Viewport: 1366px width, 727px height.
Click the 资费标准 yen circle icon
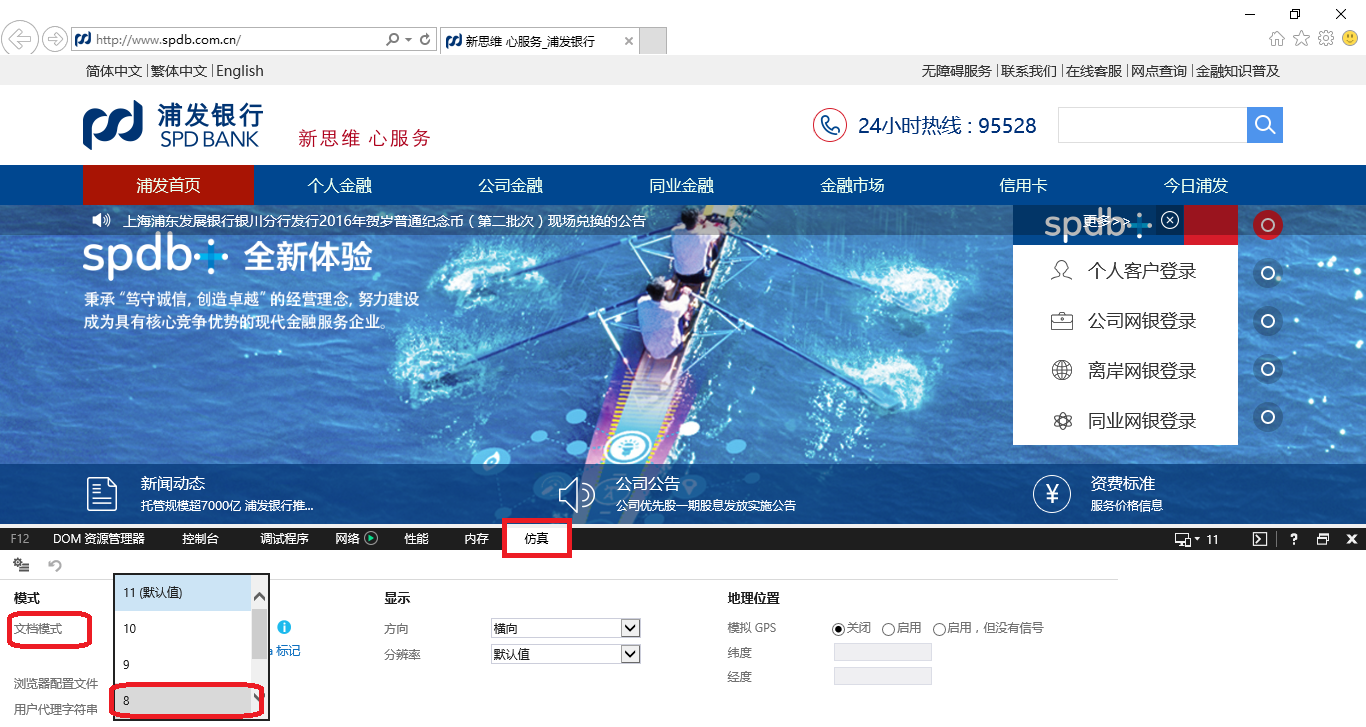coord(1051,494)
